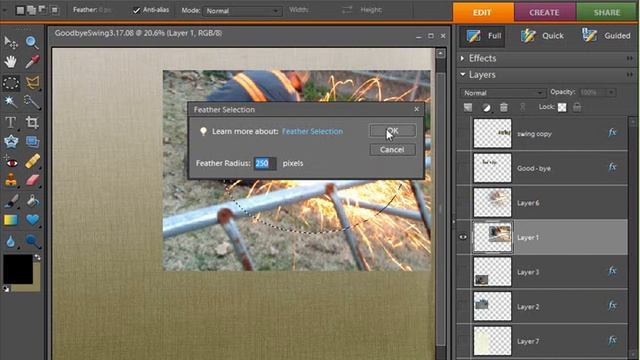Viewport: 640px width, 360px height.
Task: Select the Type tool
Action: pyautogui.click(x=11, y=122)
